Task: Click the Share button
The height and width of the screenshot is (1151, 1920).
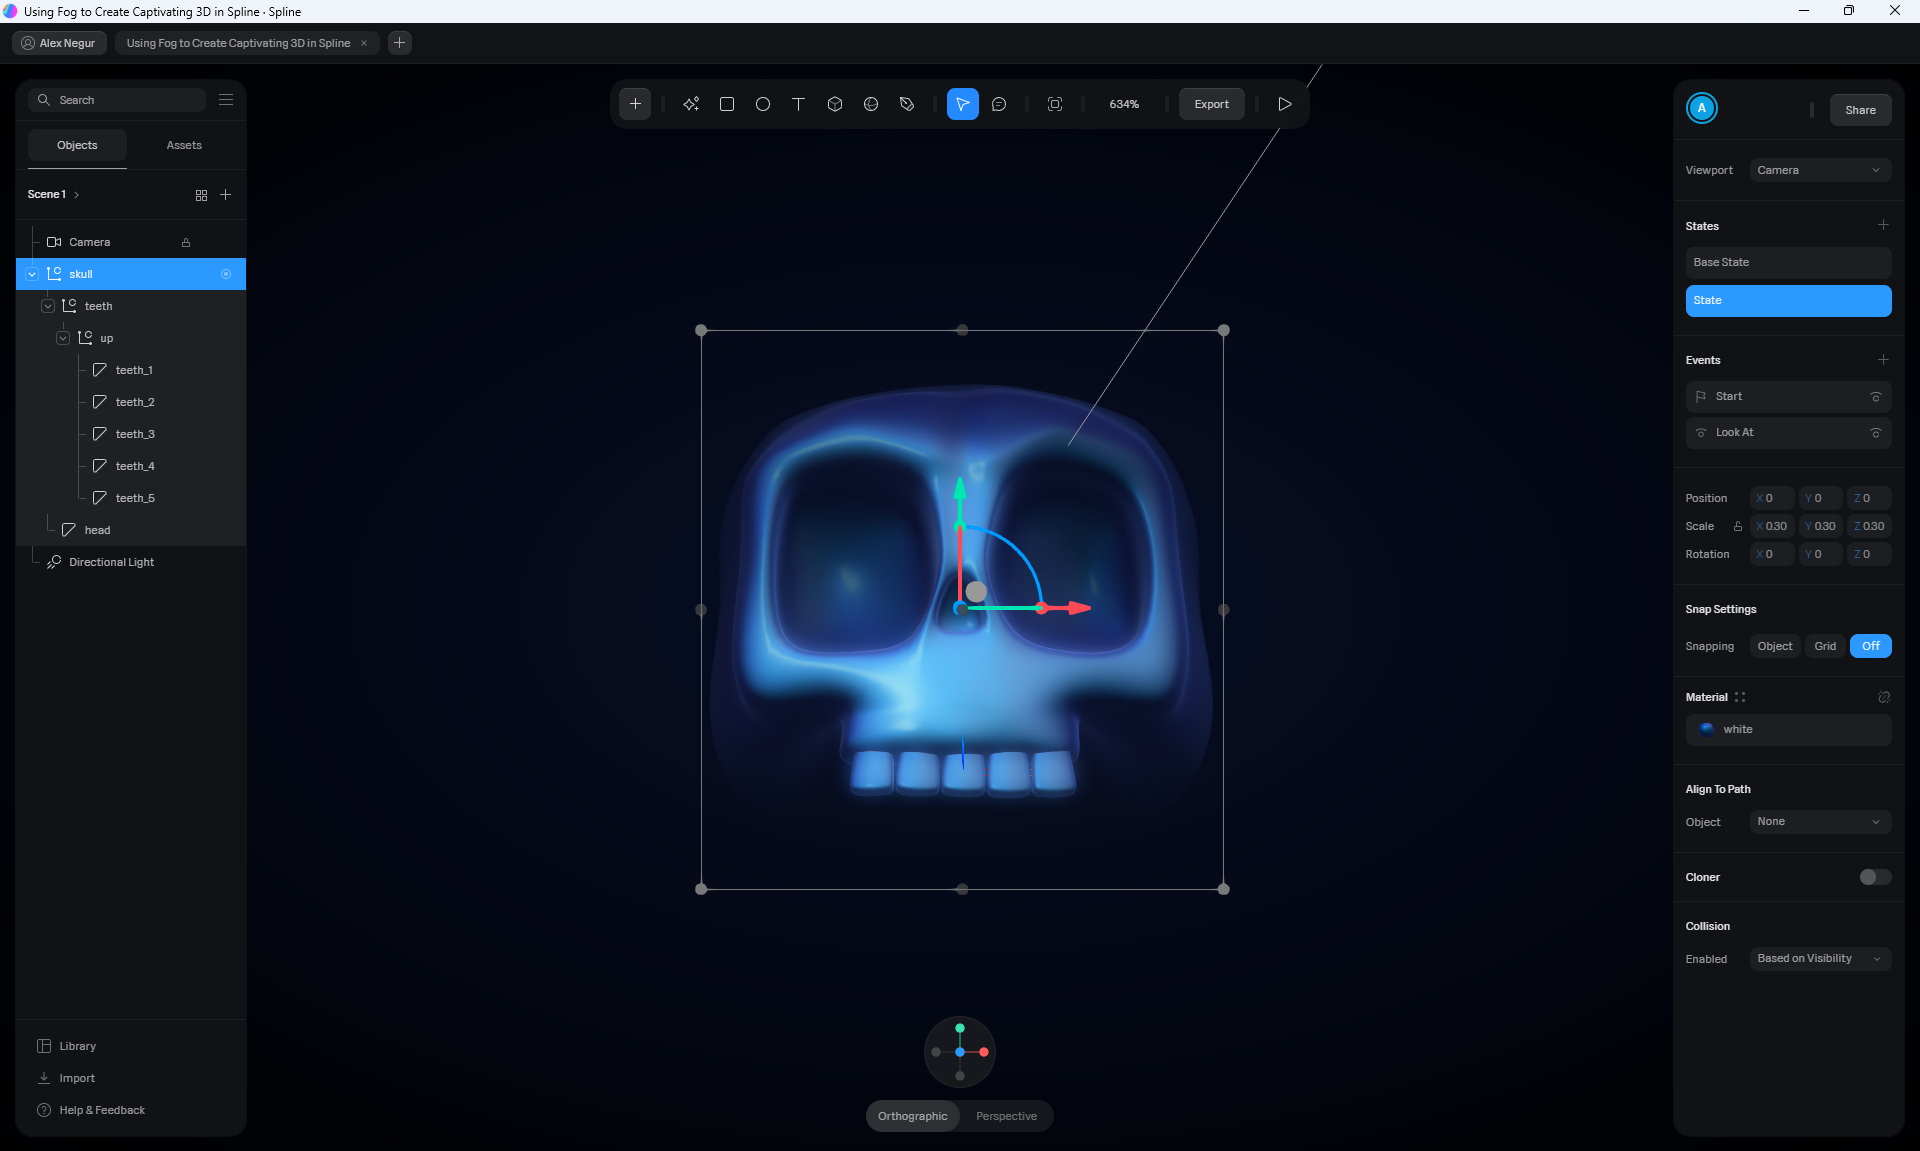Action: [1860, 110]
